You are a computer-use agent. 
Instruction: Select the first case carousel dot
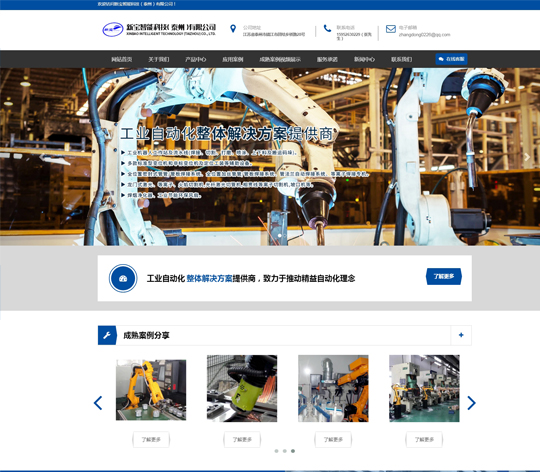276,451
